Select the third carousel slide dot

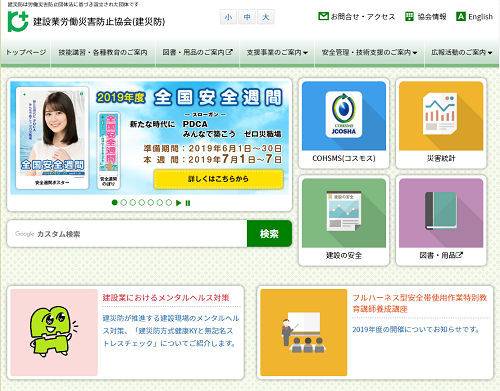coord(133,202)
